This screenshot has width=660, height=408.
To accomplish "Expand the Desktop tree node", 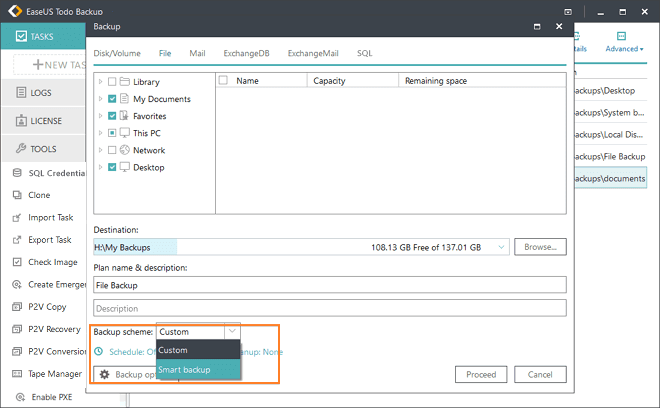I will click(100, 167).
